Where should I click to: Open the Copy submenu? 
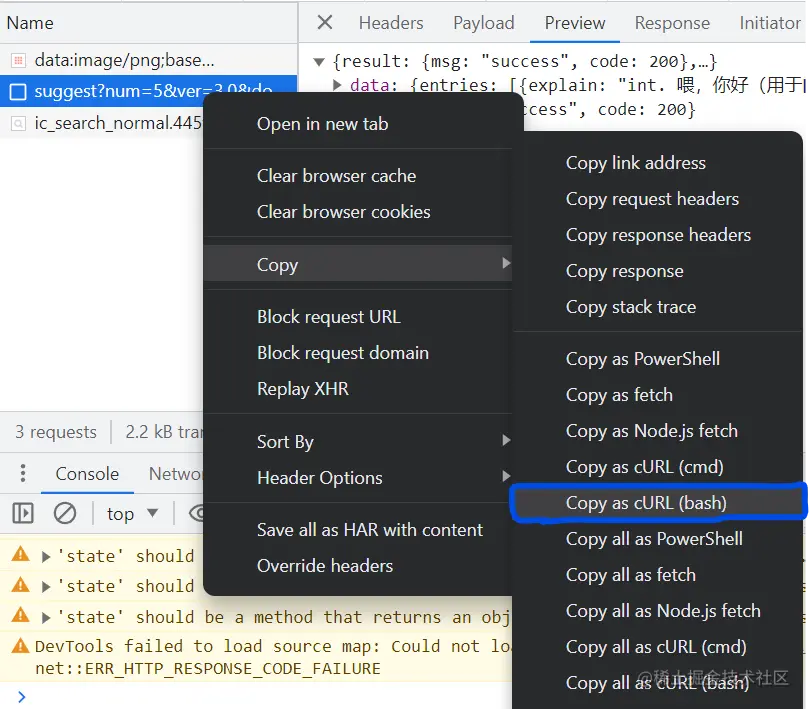click(x=358, y=264)
